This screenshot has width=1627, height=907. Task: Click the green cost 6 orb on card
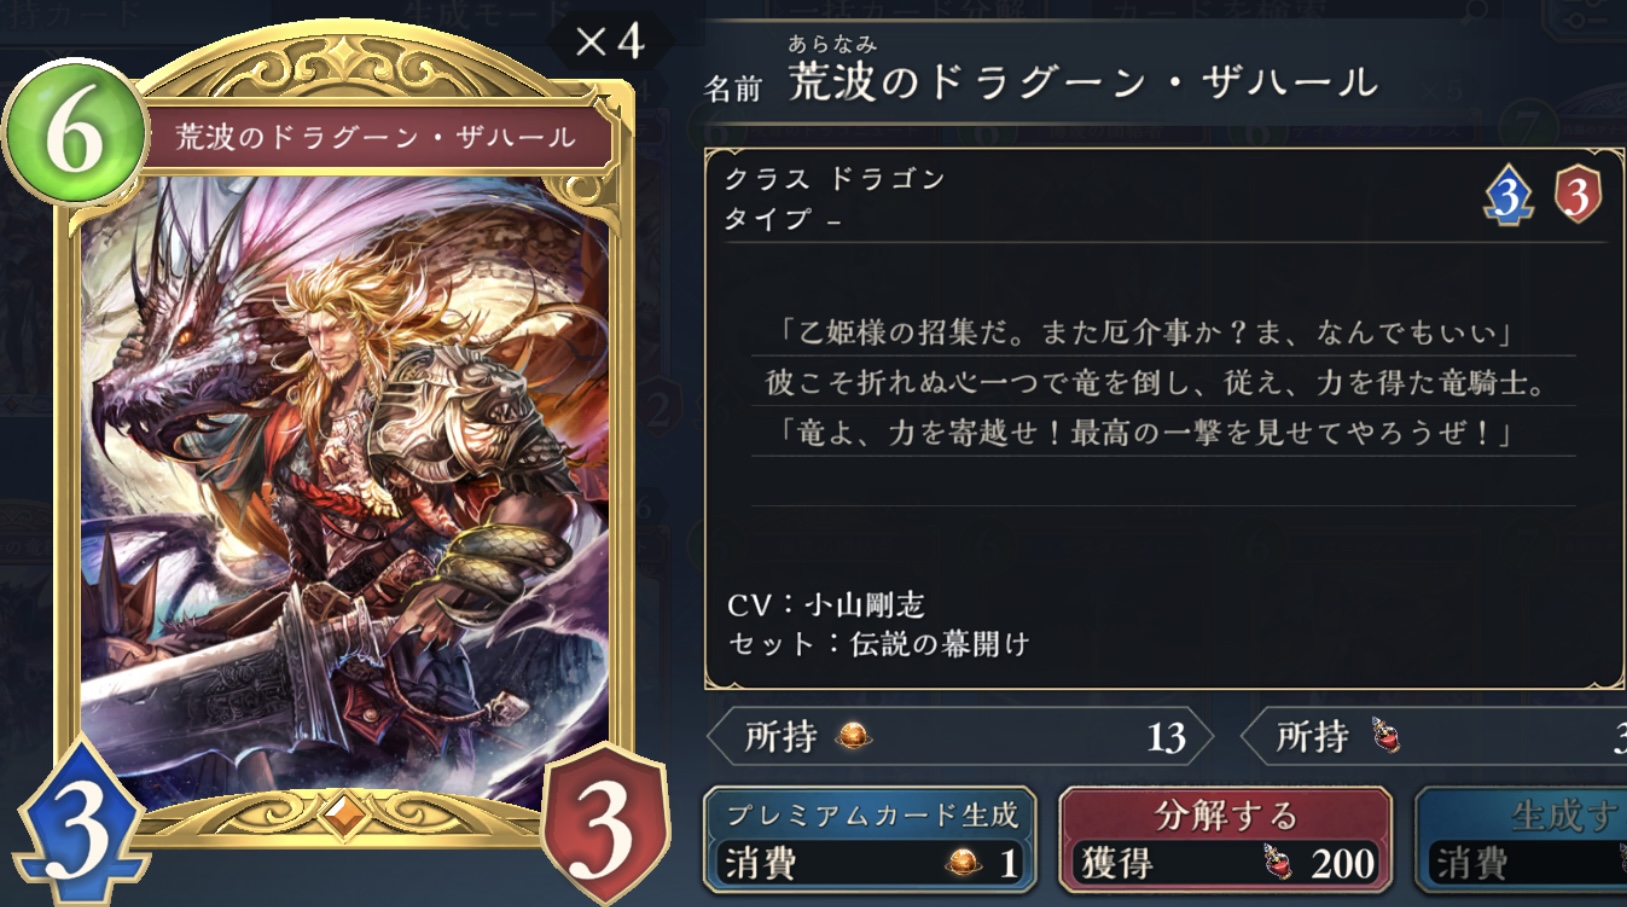coord(74,132)
